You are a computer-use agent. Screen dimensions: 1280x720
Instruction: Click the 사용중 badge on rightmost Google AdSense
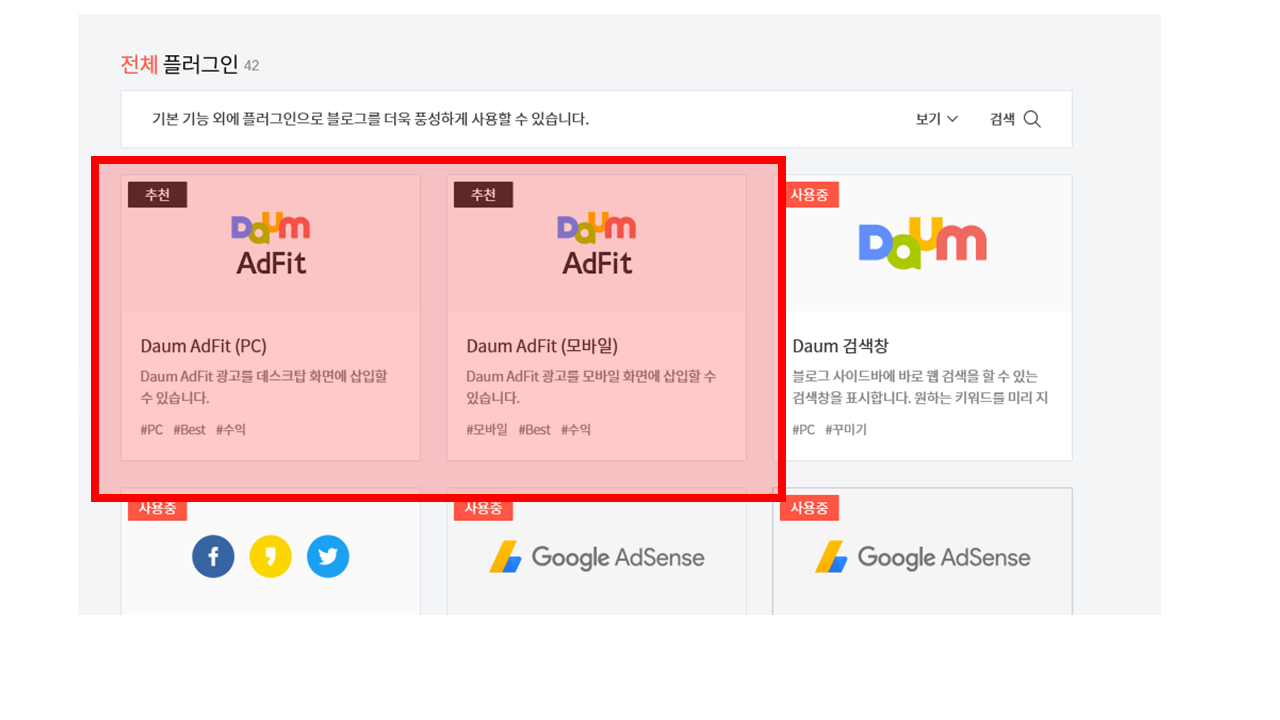[x=810, y=509]
